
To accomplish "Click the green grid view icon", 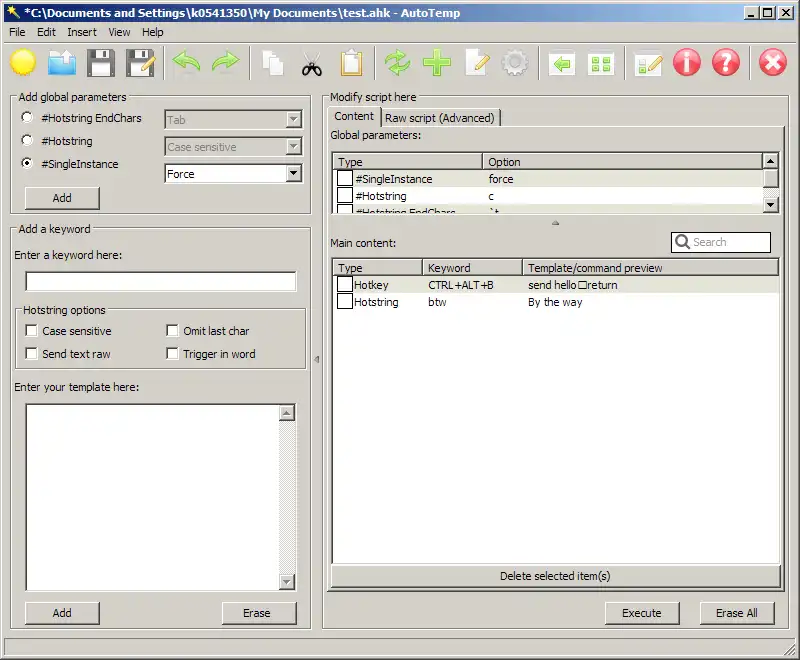I will (601, 63).
